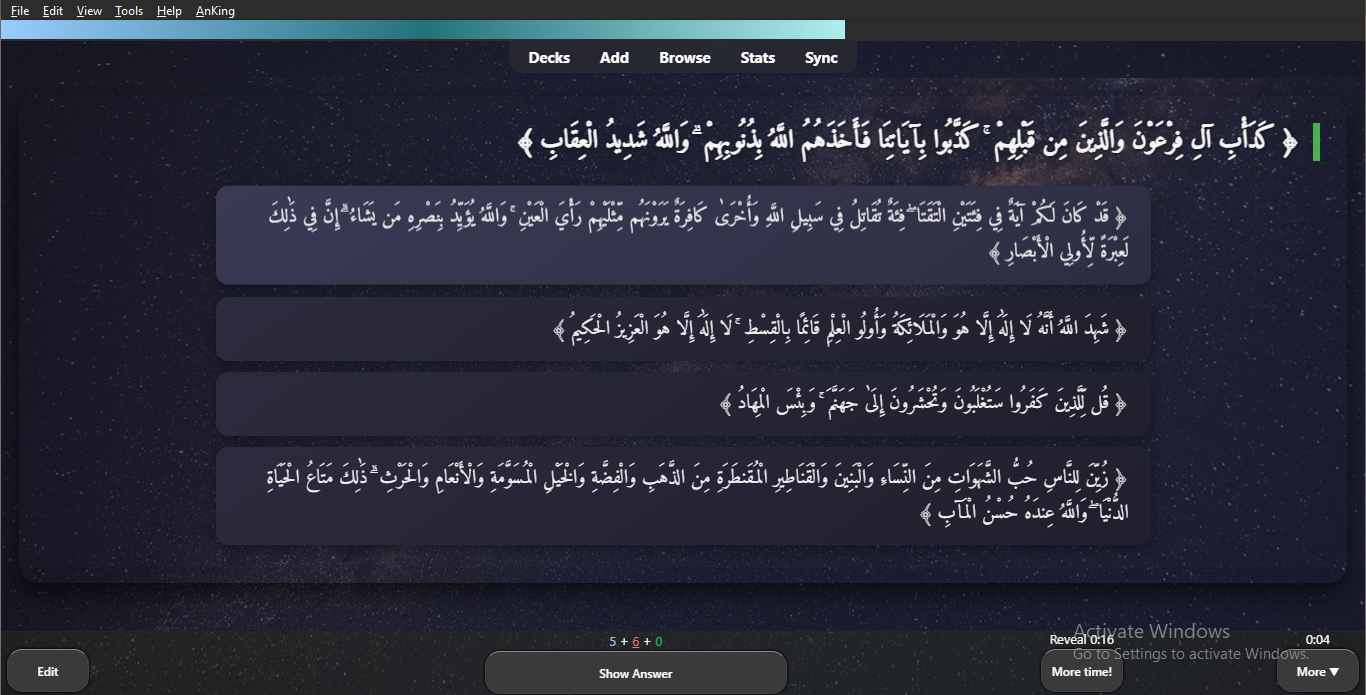Open the card Browse window
1366x695 pixels.
coord(685,58)
